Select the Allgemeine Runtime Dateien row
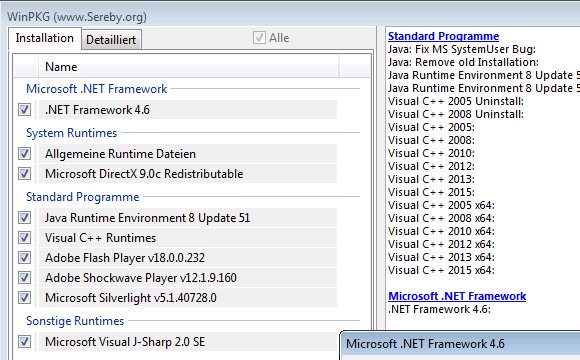This screenshot has width=580, height=360. [188, 154]
